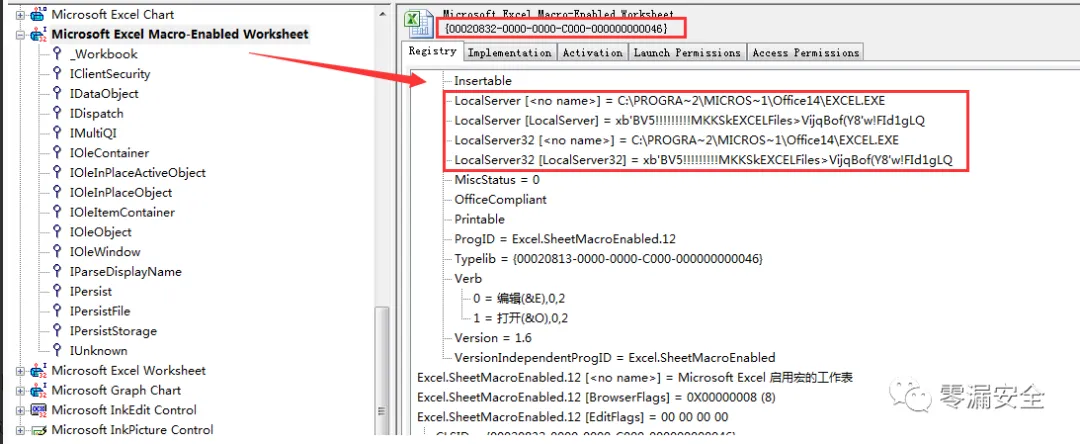
Task: Expand the Microsoft InkPicture Control node
Action: (19, 430)
